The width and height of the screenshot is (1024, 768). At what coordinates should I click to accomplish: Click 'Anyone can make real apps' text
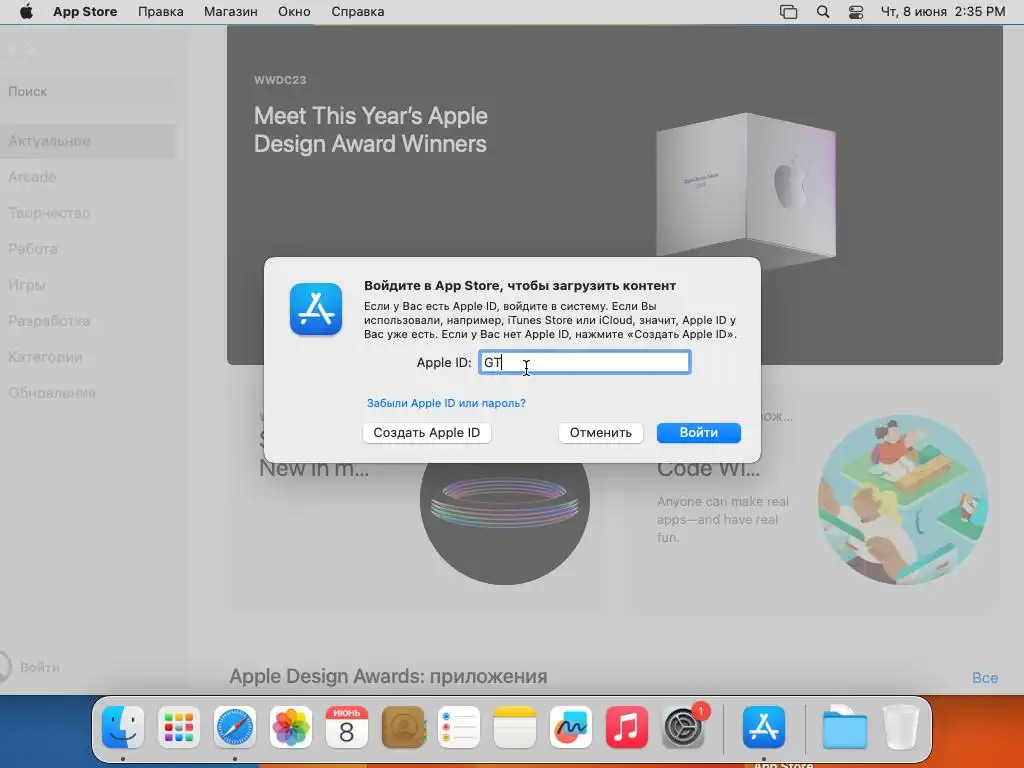point(723,519)
